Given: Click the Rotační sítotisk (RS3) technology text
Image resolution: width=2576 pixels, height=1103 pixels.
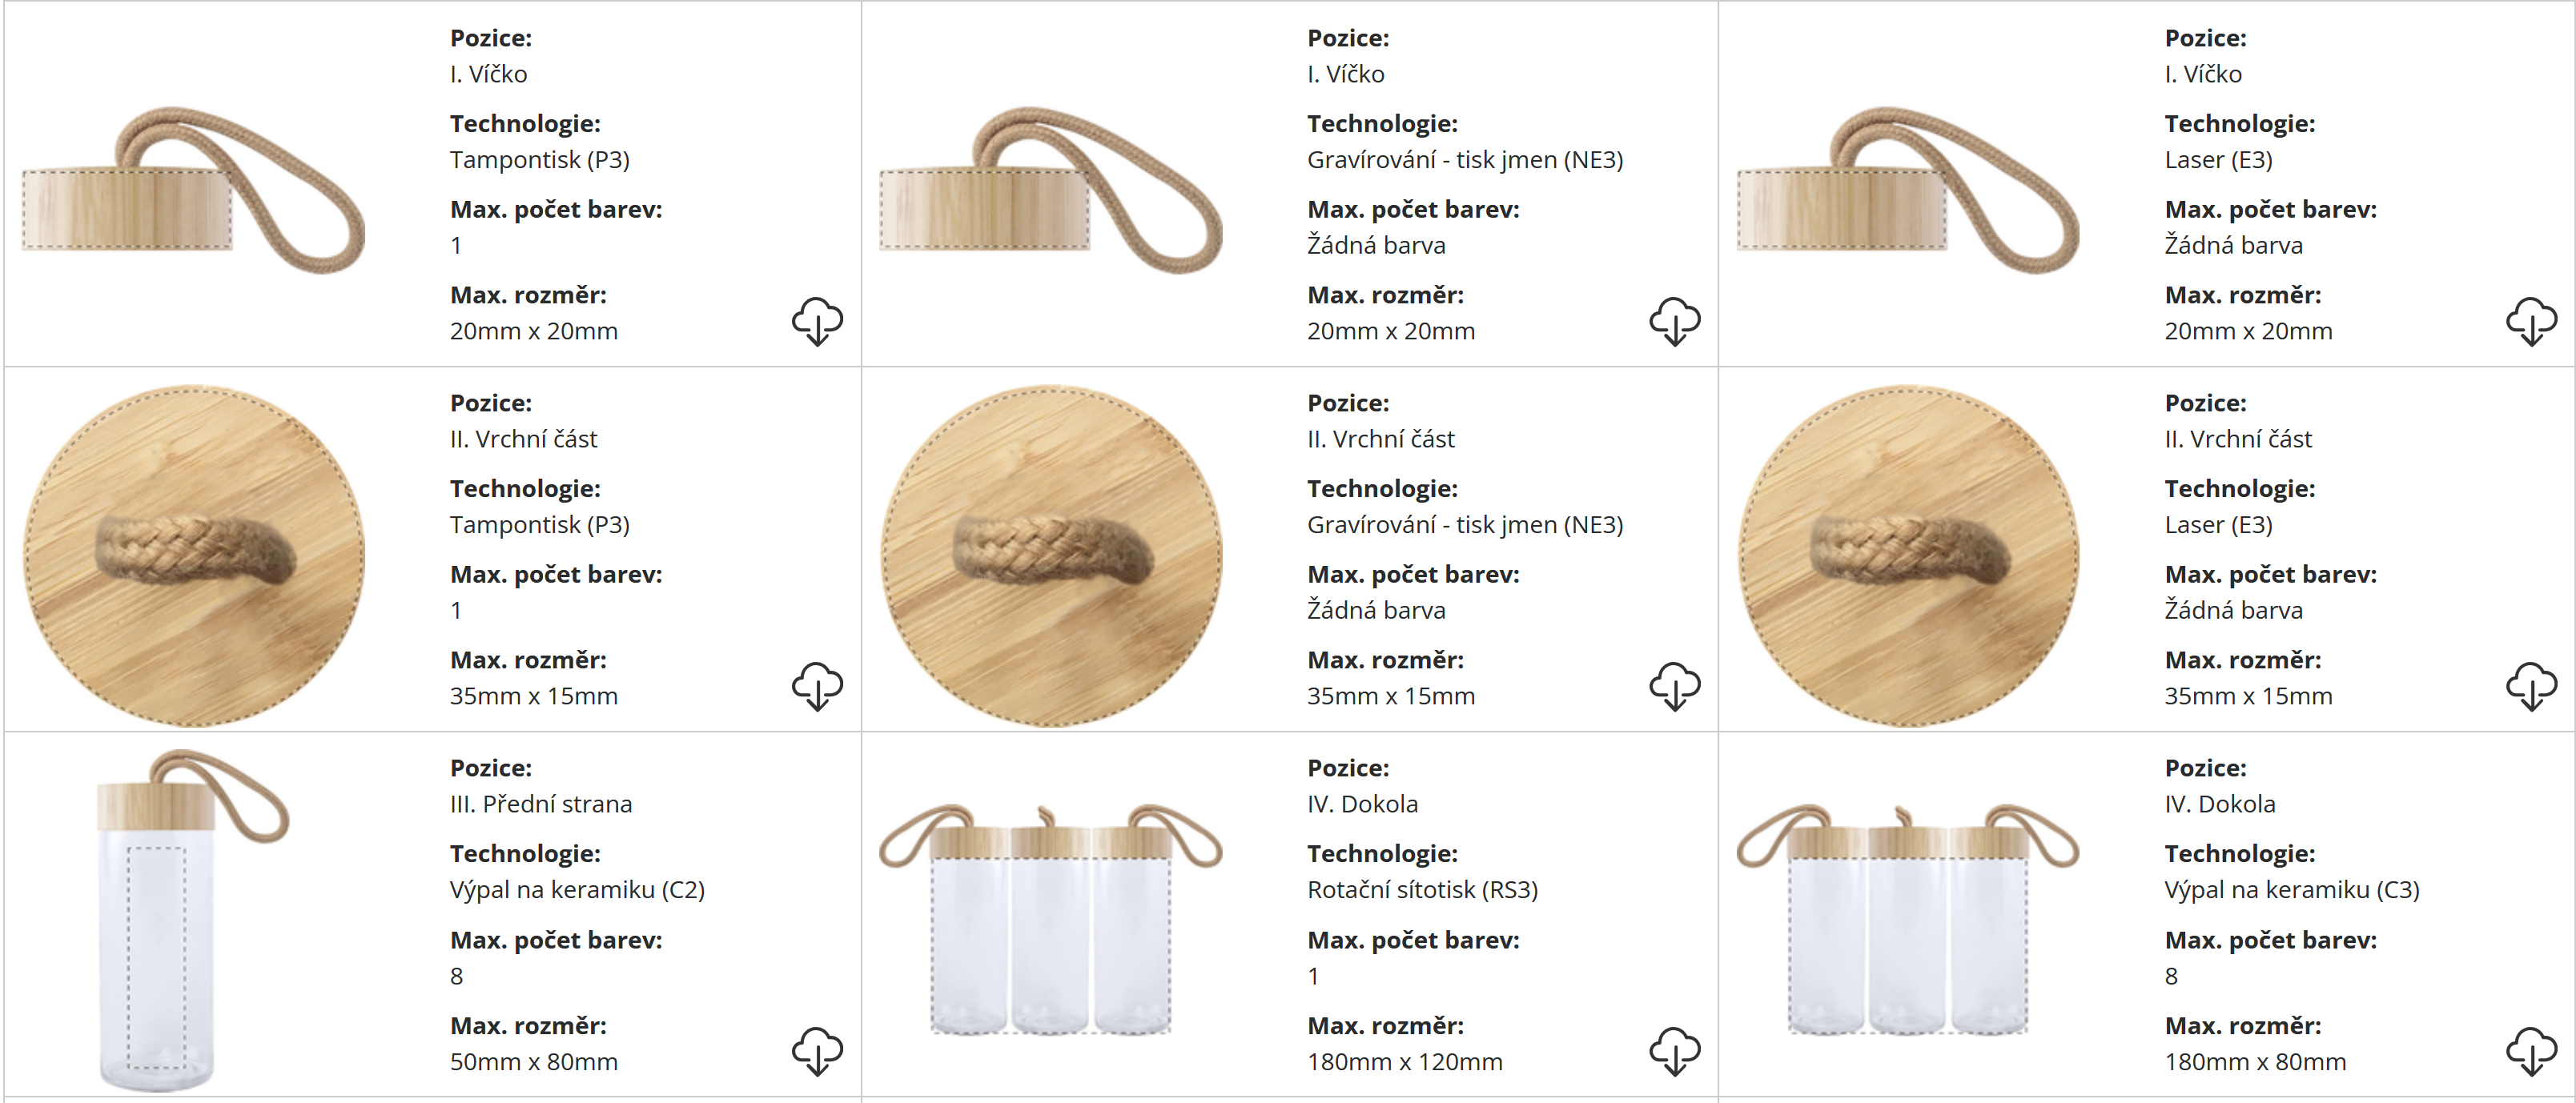Looking at the screenshot, I should click(1422, 890).
